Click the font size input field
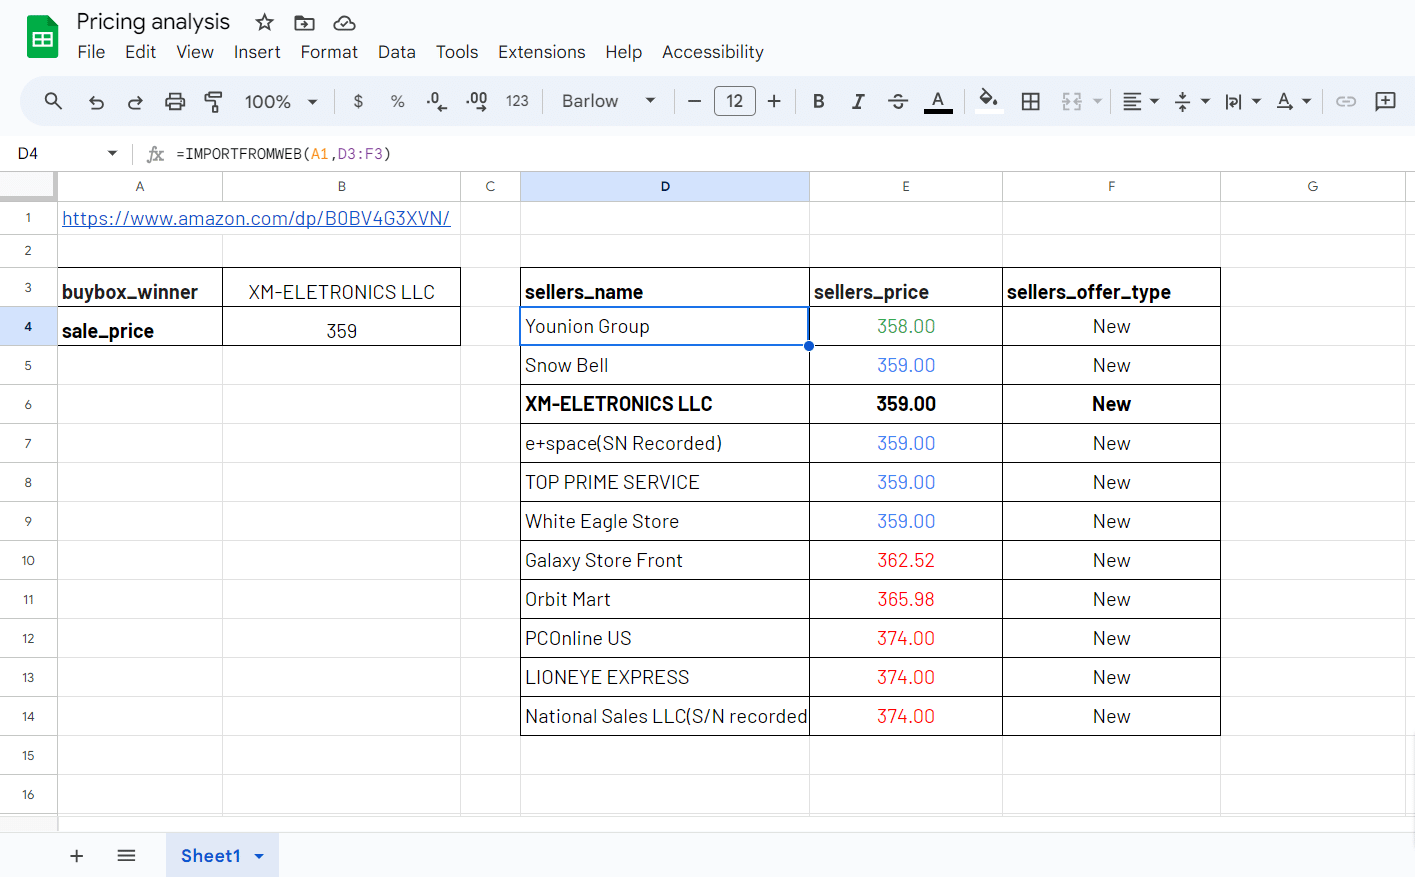The height and width of the screenshot is (877, 1415). point(734,101)
